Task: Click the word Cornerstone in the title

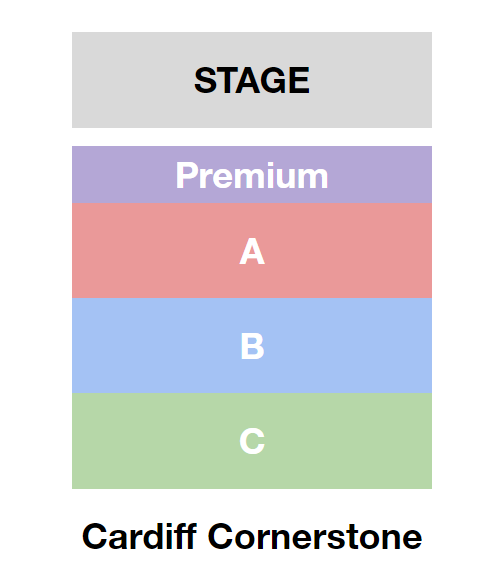Action: point(315,537)
